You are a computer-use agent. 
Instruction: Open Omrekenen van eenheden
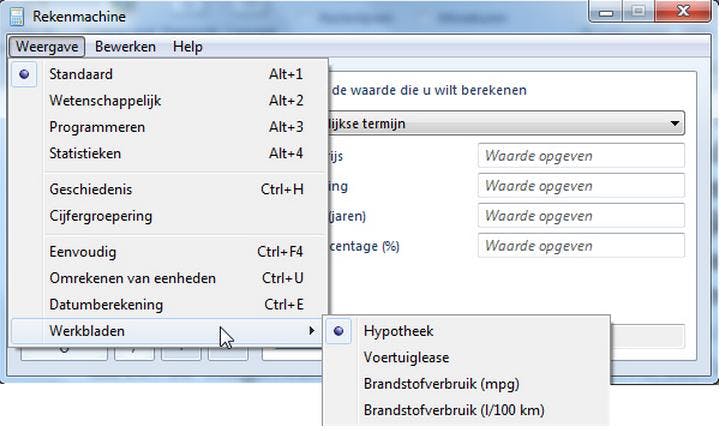[132, 278]
